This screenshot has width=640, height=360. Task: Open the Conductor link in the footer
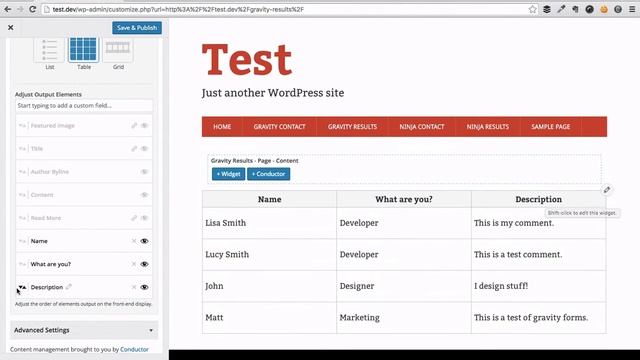[134, 349]
